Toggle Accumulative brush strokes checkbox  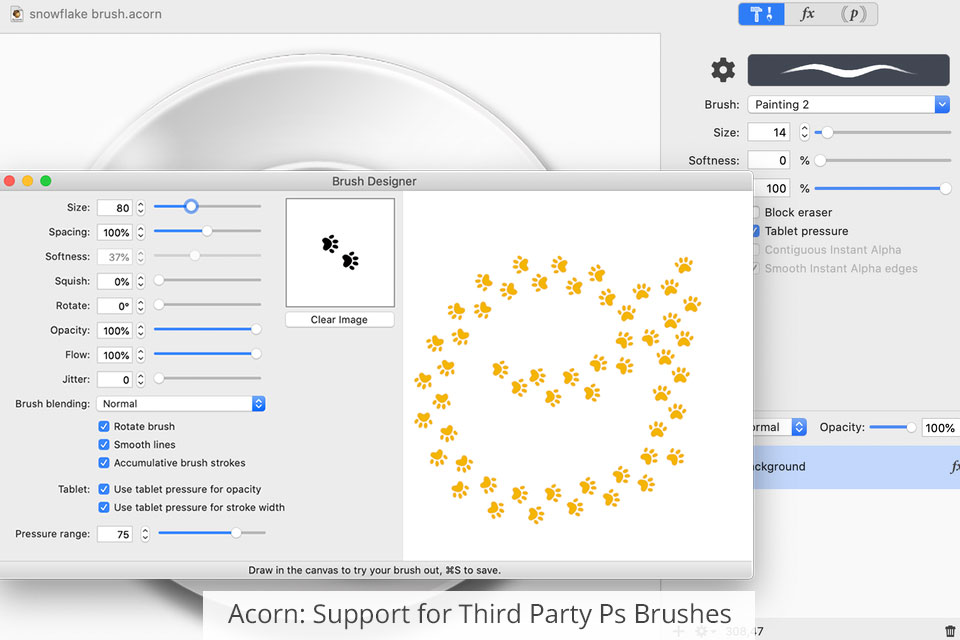(104, 463)
